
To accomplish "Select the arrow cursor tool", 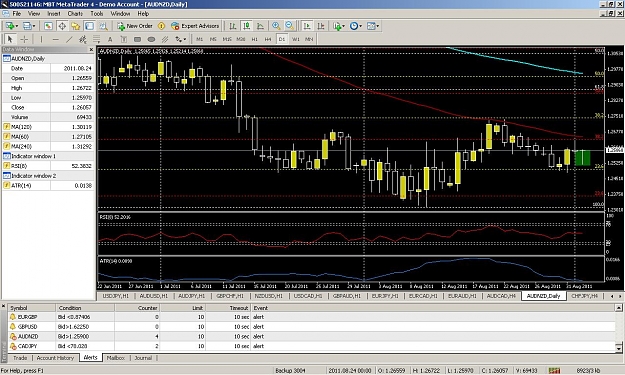I will pos(10,39).
